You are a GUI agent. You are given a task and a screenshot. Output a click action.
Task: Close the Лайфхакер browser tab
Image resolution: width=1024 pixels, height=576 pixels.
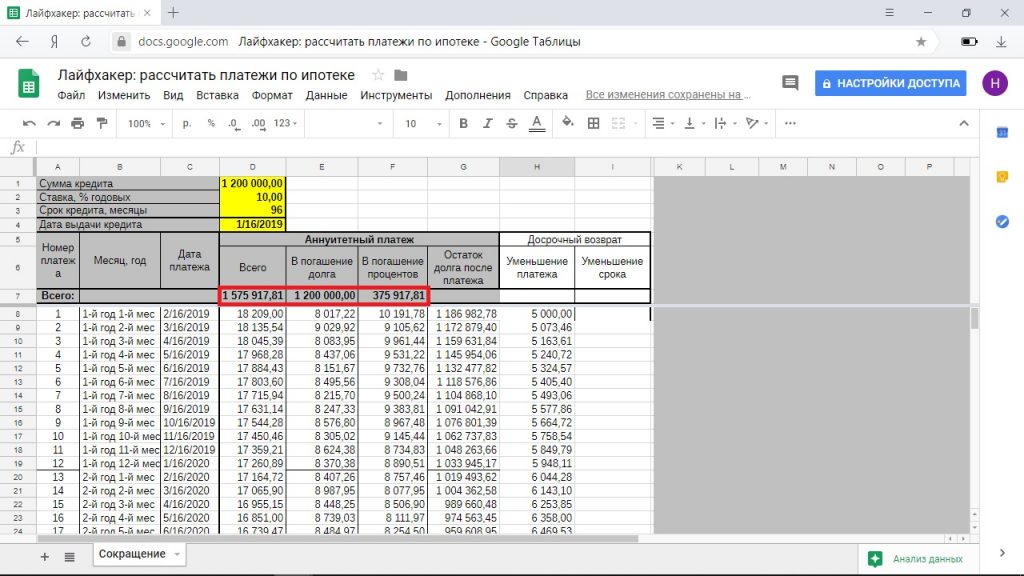pyautogui.click(x=147, y=12)
